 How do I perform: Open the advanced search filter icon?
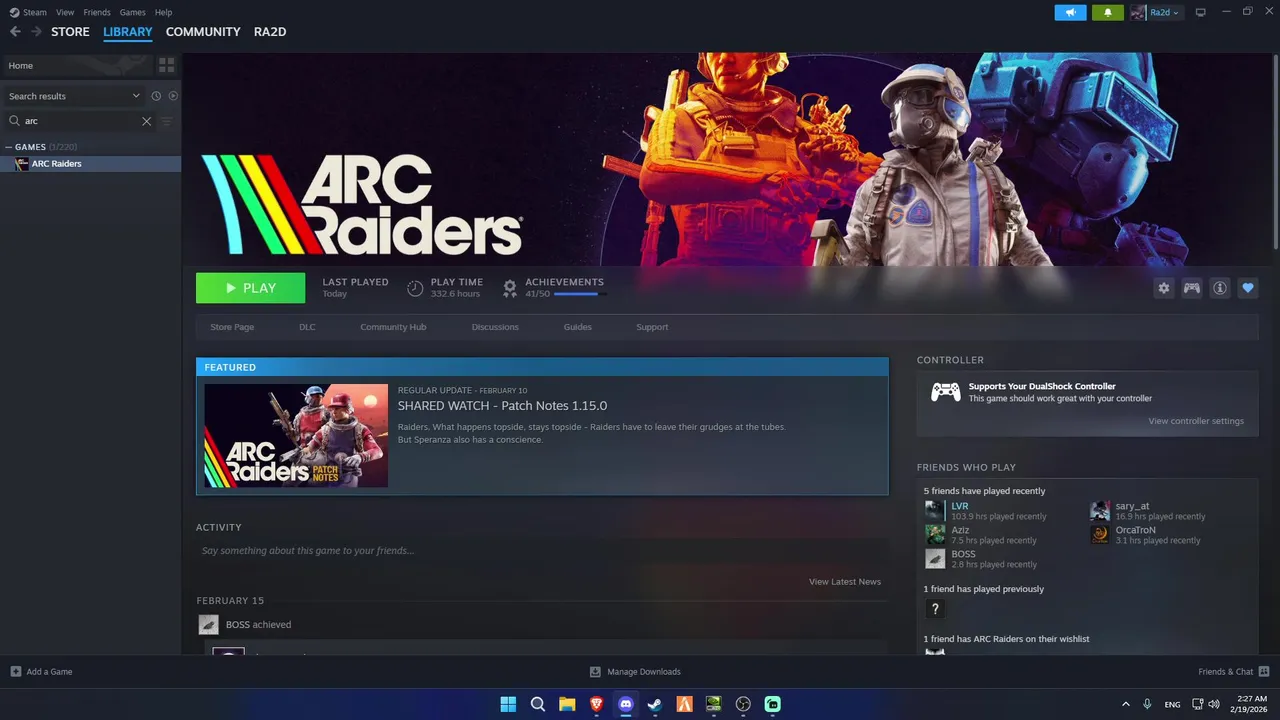pyautogui.click(x=167, y=121)
